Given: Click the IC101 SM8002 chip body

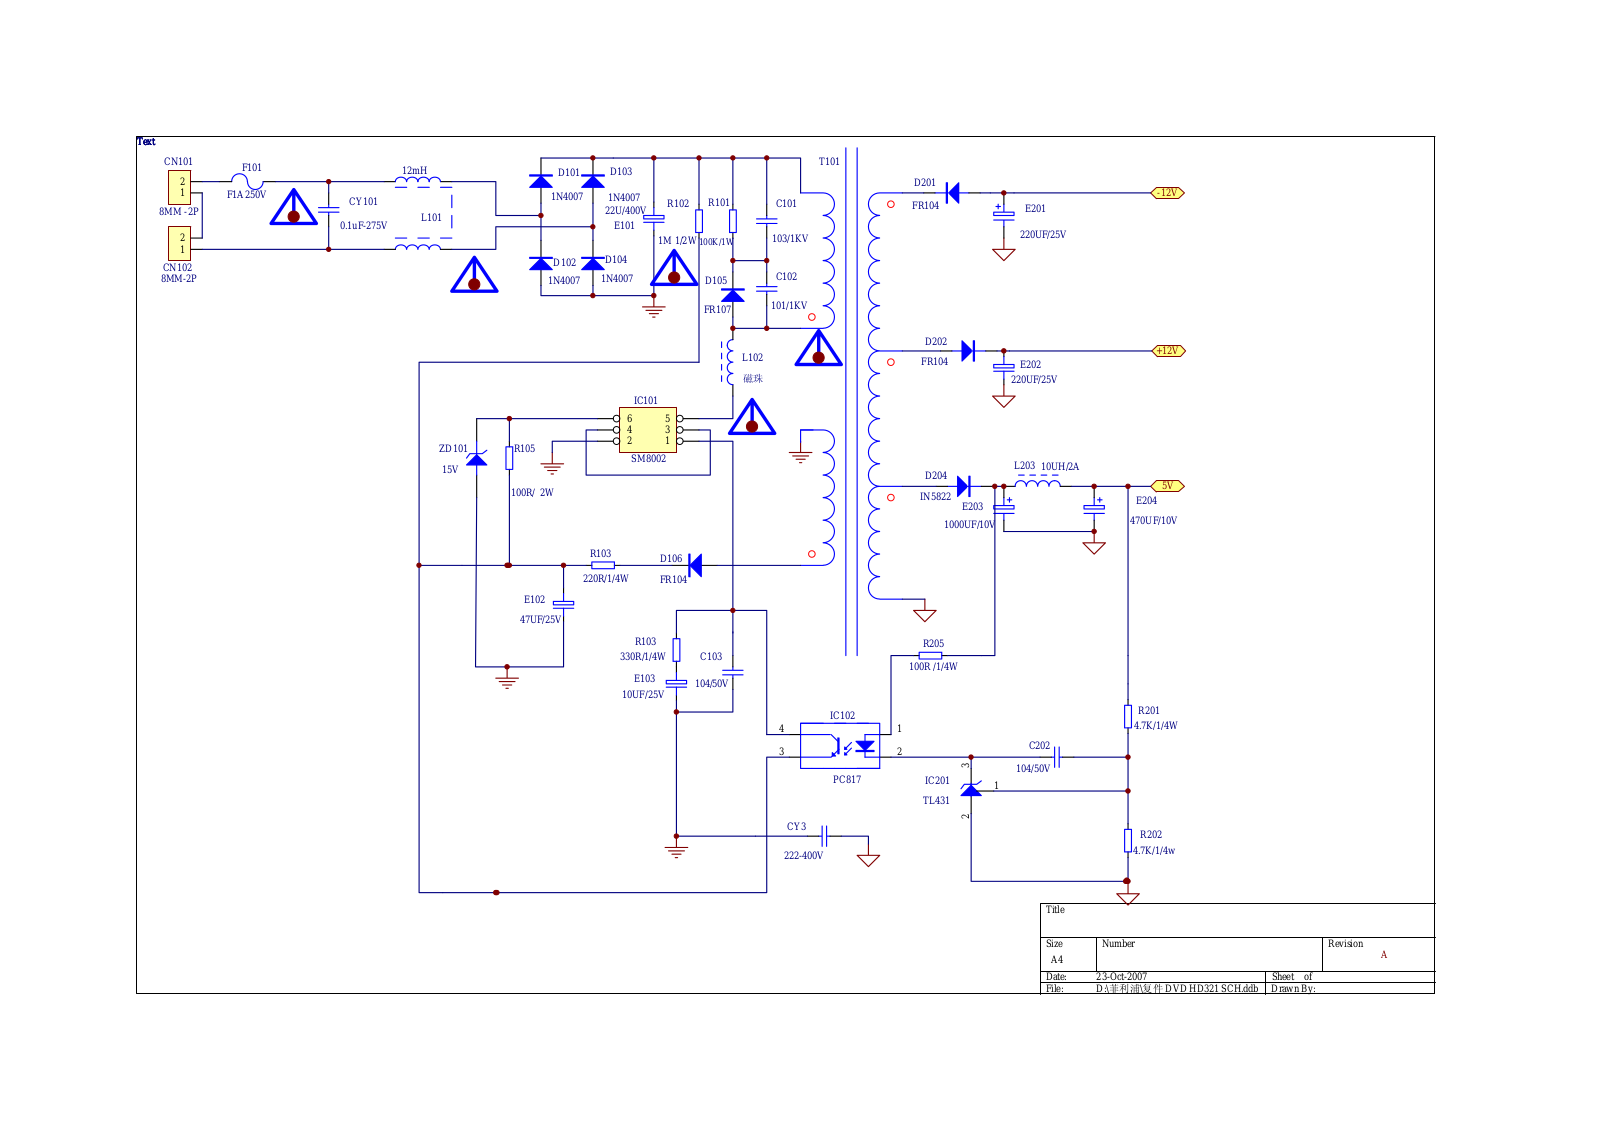Looking at the screenshot, I should pos(648,430).
